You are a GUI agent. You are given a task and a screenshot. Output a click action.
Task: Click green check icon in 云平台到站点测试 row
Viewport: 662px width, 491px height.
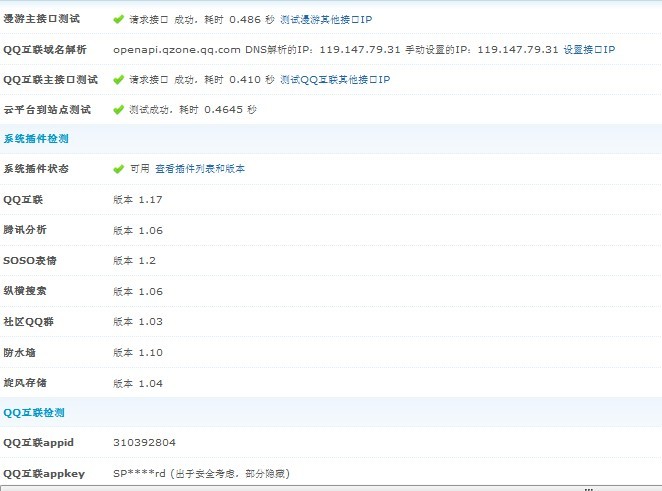[119, 110]
